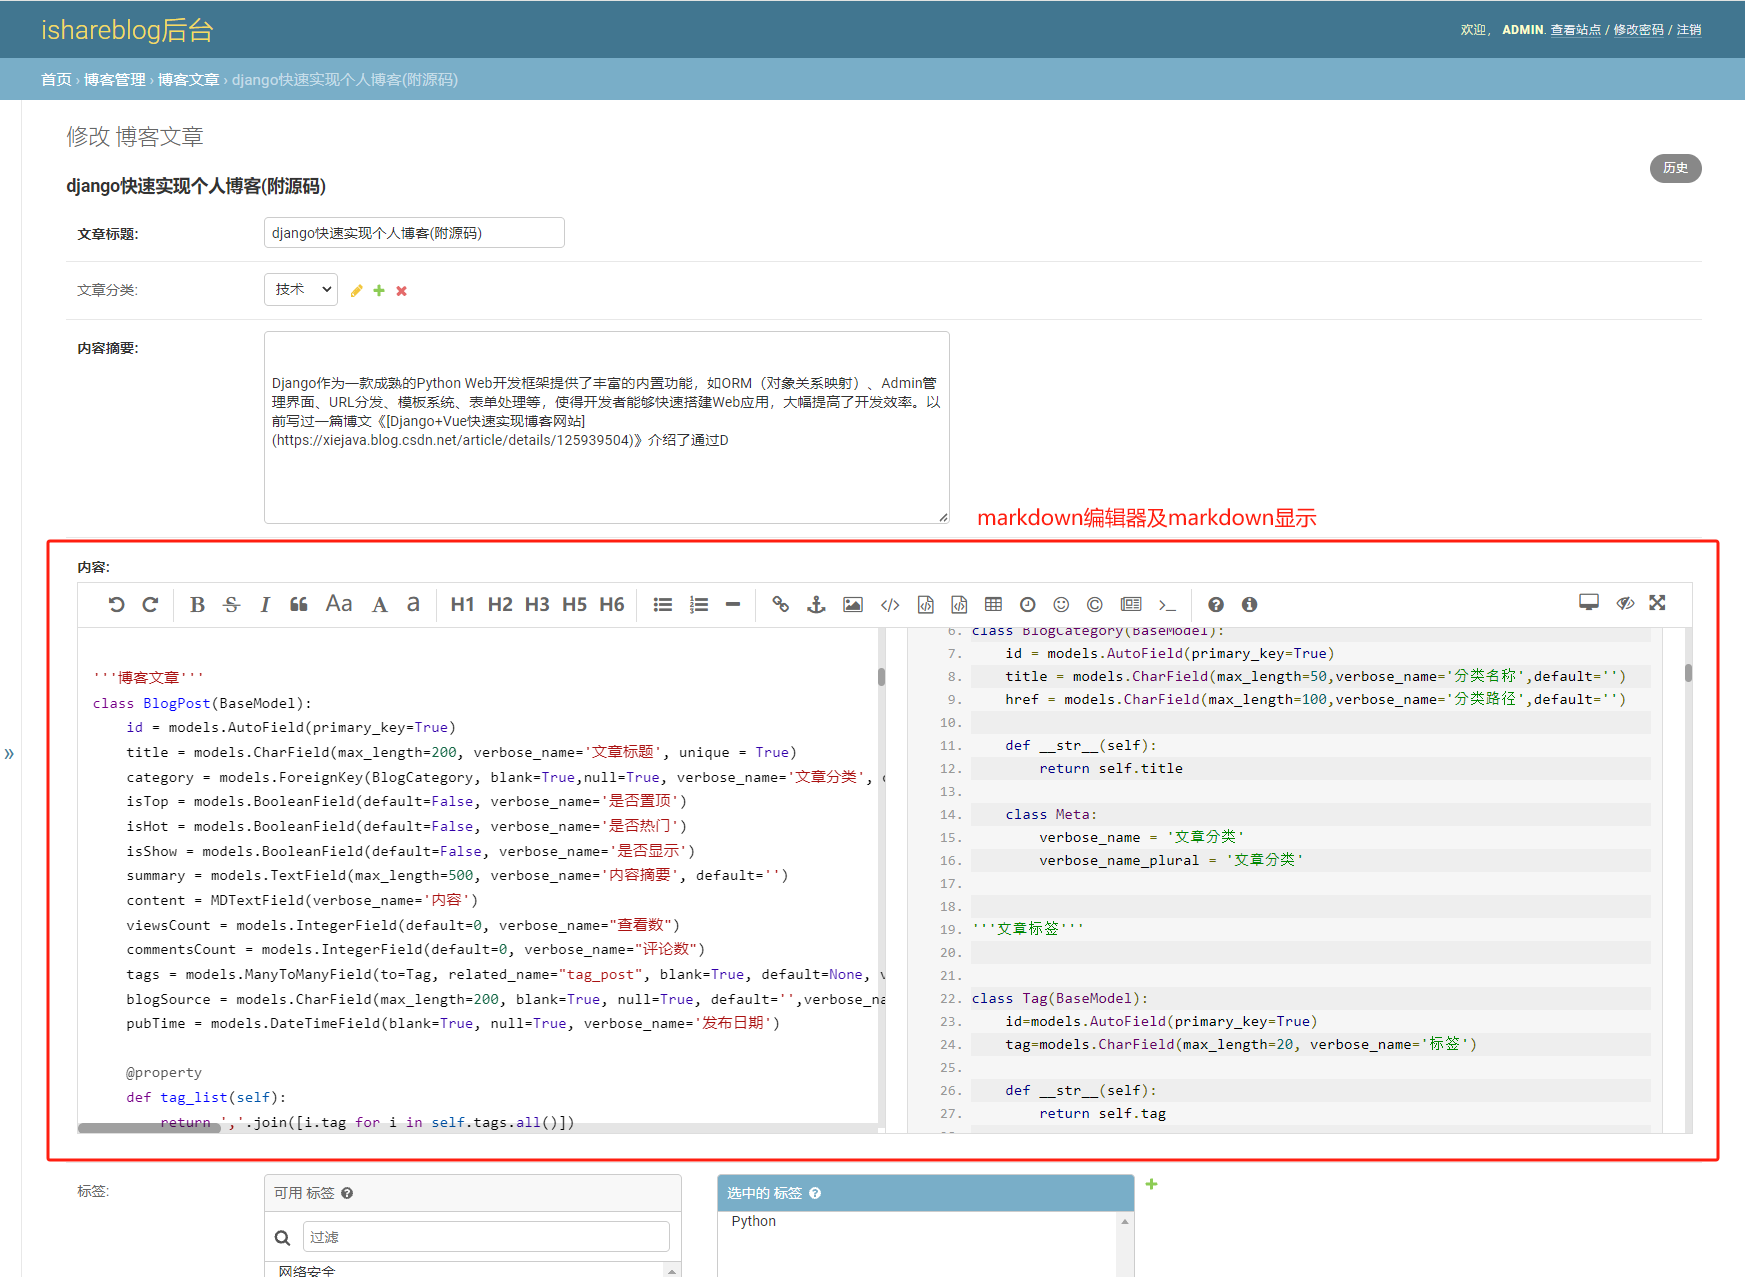Go to 博客管理 in the breadcrumb
Viewport: 1745px width, 1277px height.
point(114,80)
